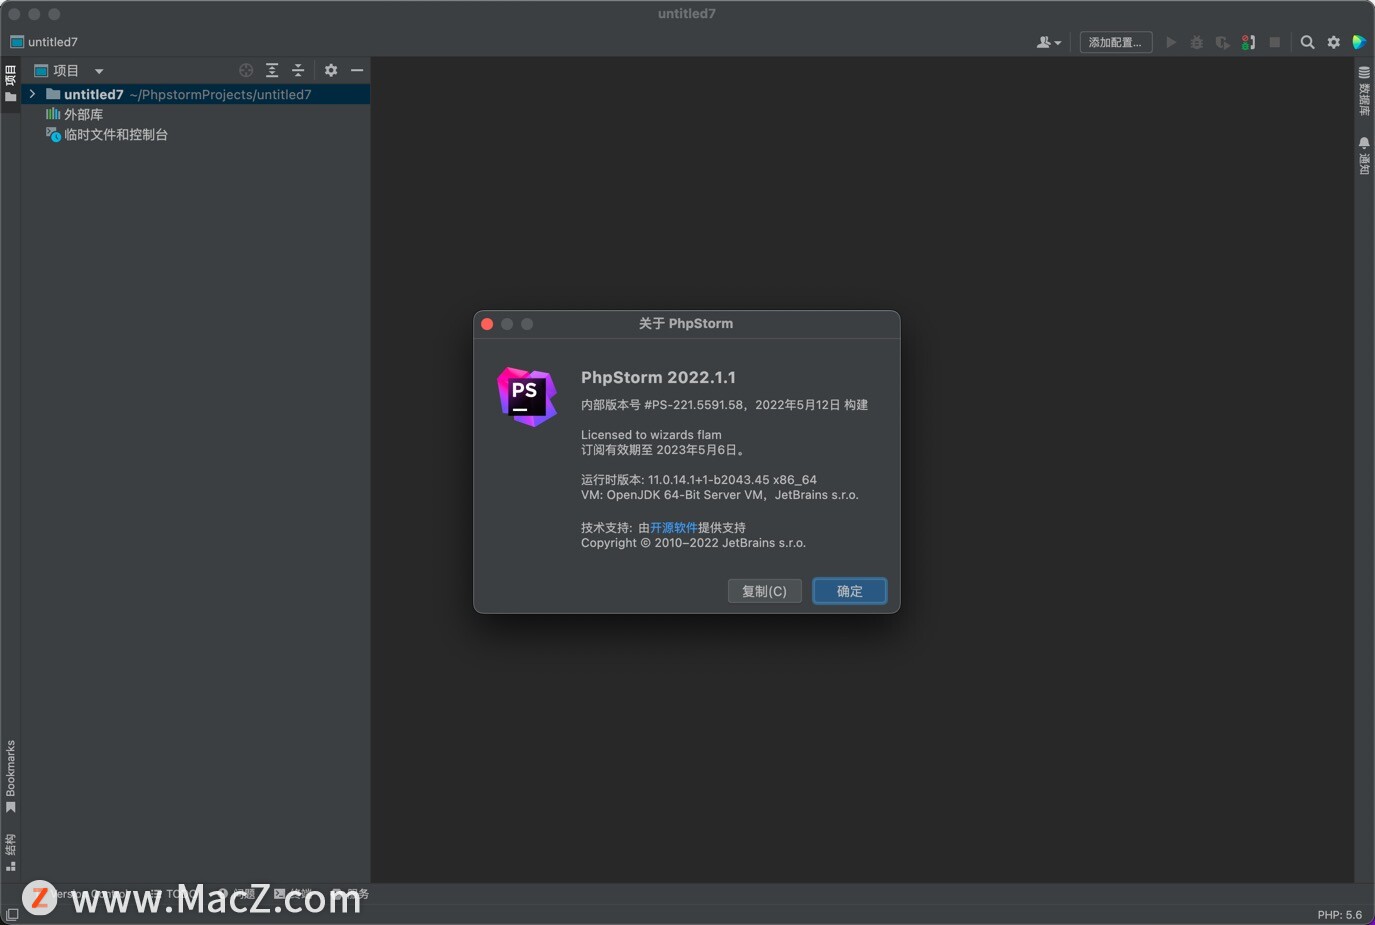The image size is (1375, 925).
Task: Click the green Run triangle icon
Action: coord(1171,42)
